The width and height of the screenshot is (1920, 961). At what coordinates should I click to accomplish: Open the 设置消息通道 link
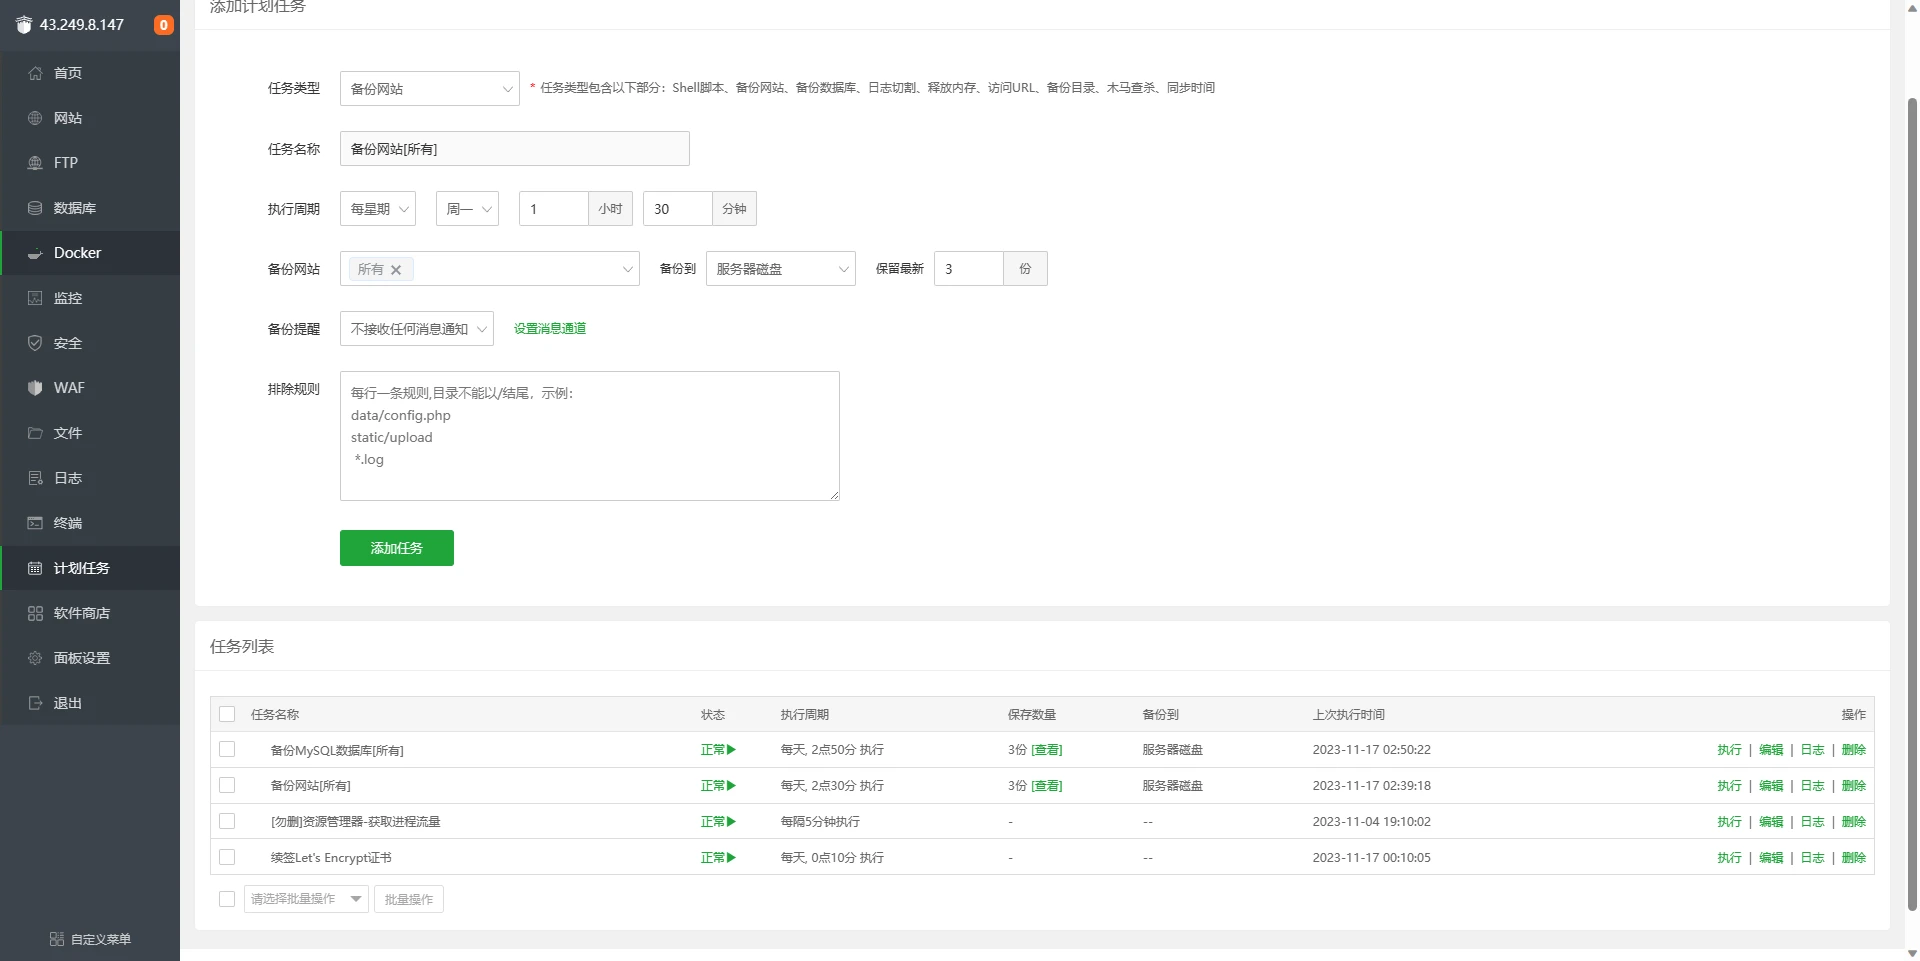click(550, 329)
